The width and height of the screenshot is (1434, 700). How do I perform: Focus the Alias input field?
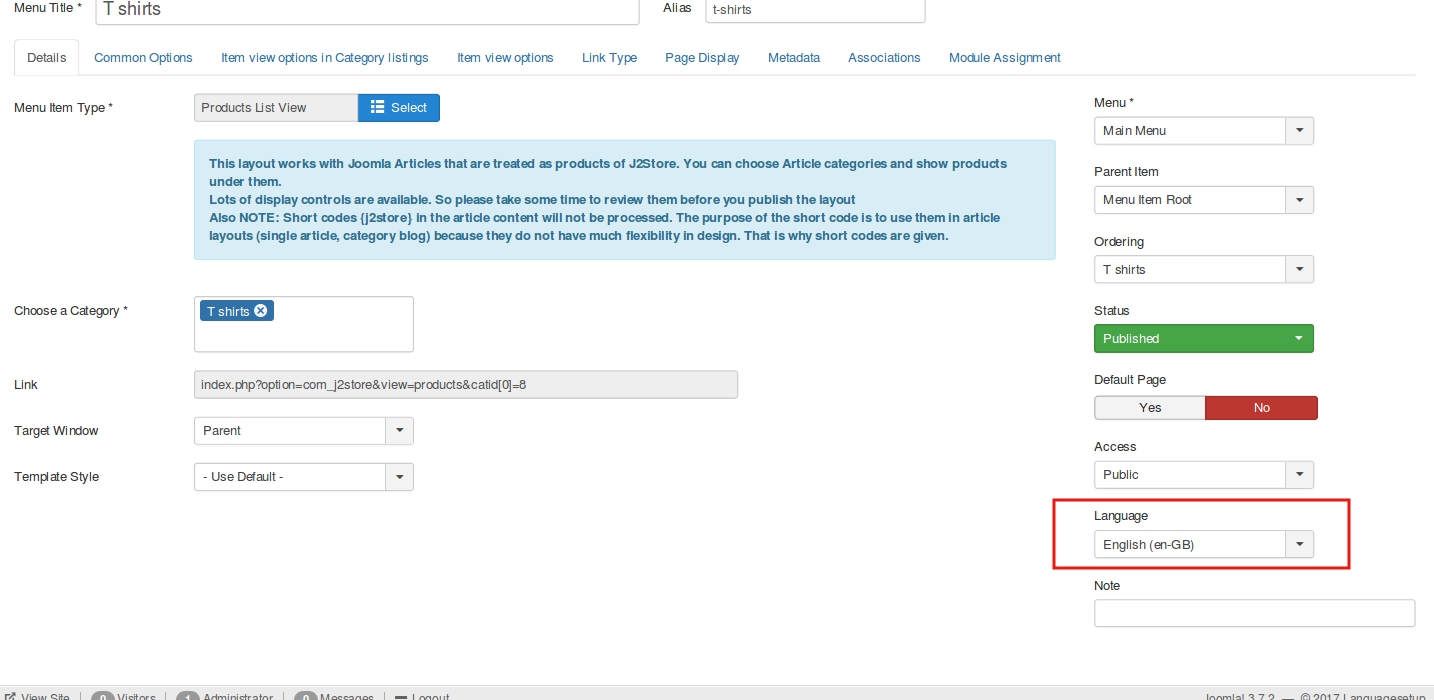click(814, 10)
